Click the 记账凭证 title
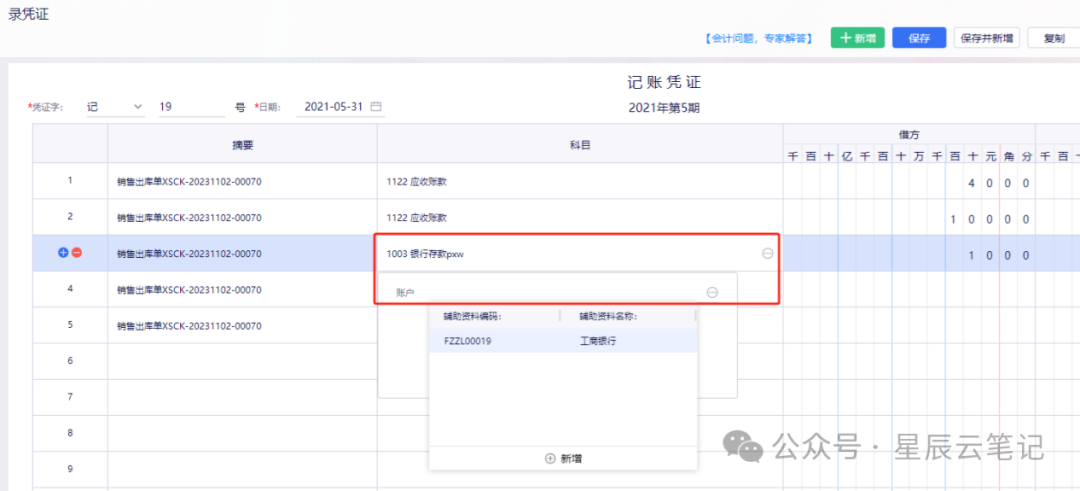 click(x=664, y=83)
